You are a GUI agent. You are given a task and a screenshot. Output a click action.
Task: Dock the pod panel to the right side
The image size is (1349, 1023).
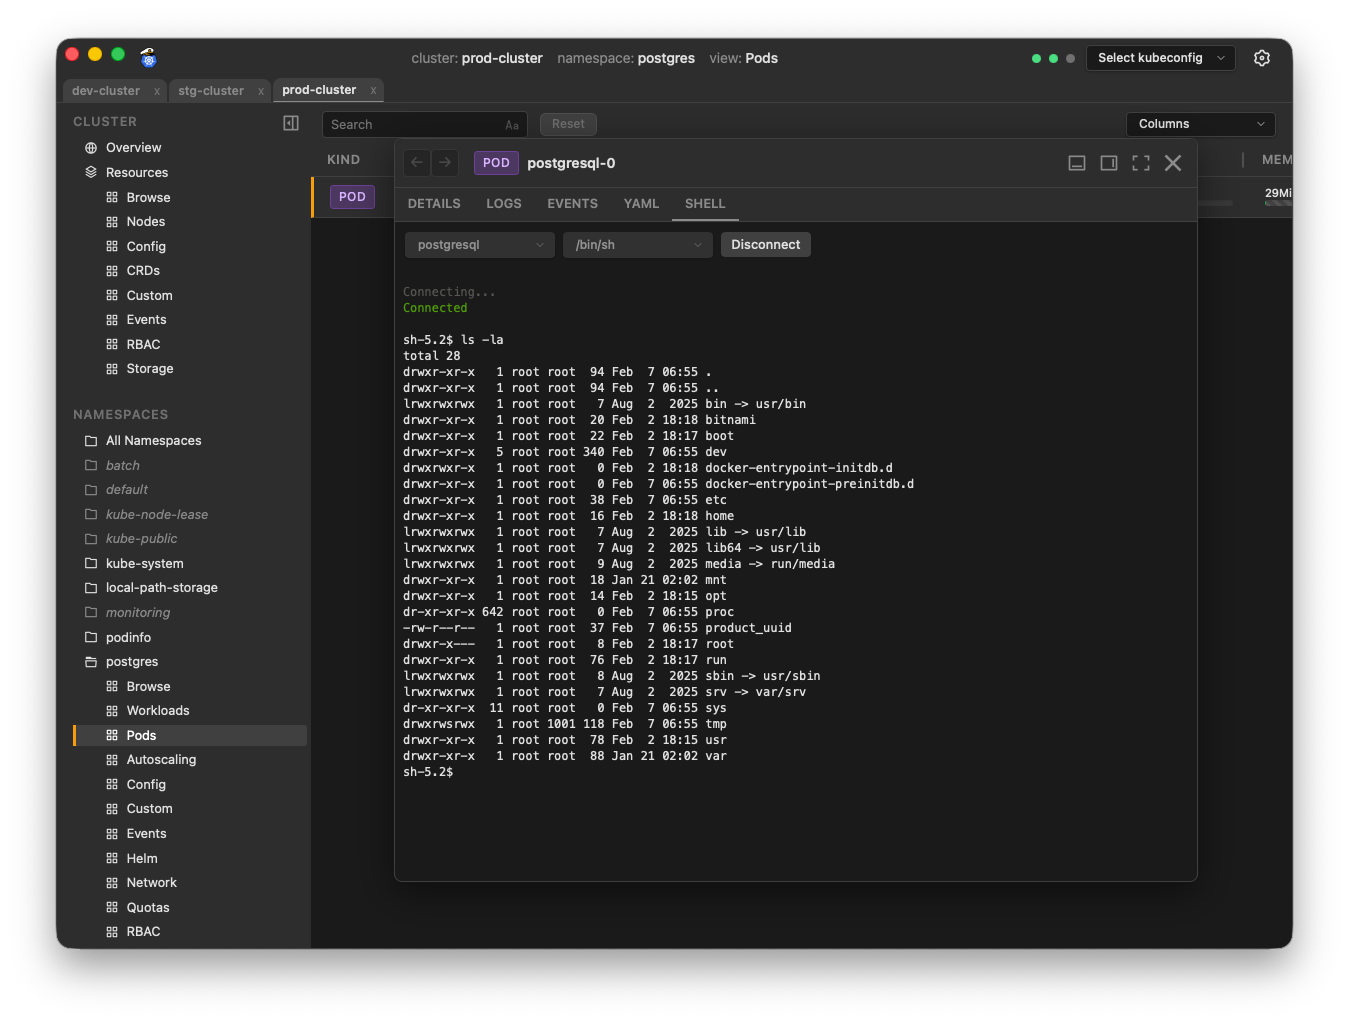[x=1109, y=163]
